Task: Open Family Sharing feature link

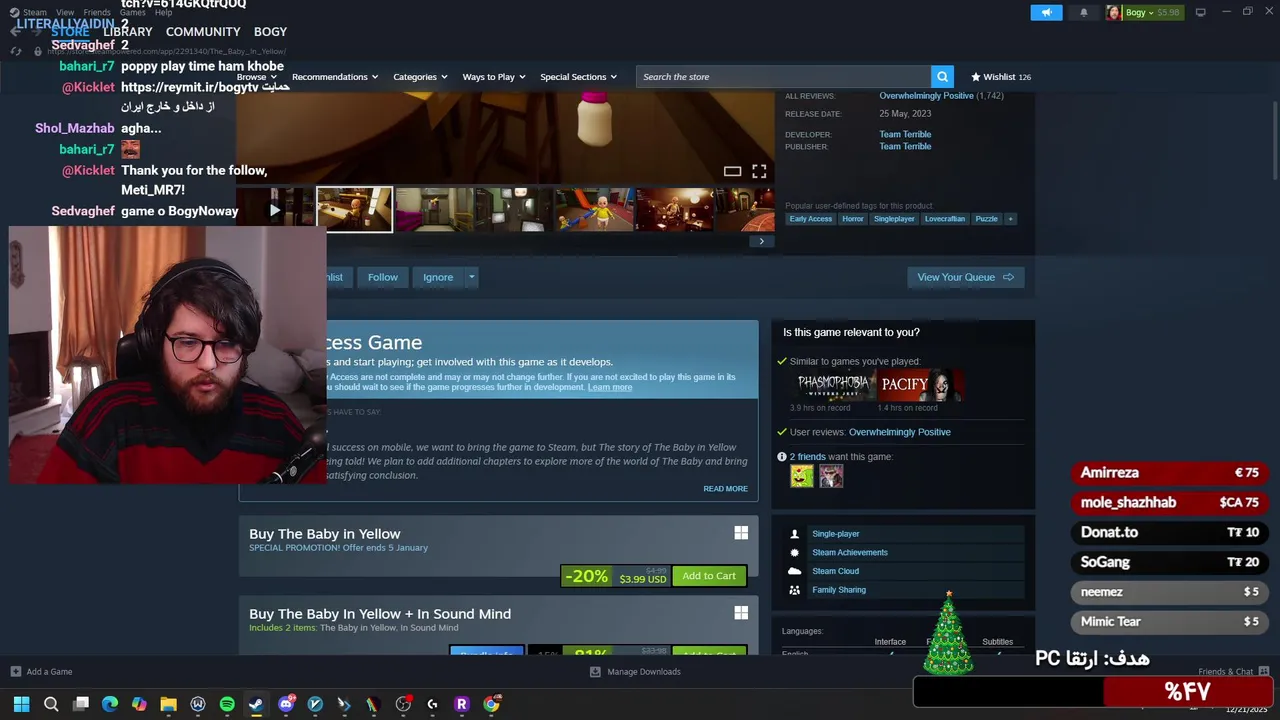Action: point(839,590)
